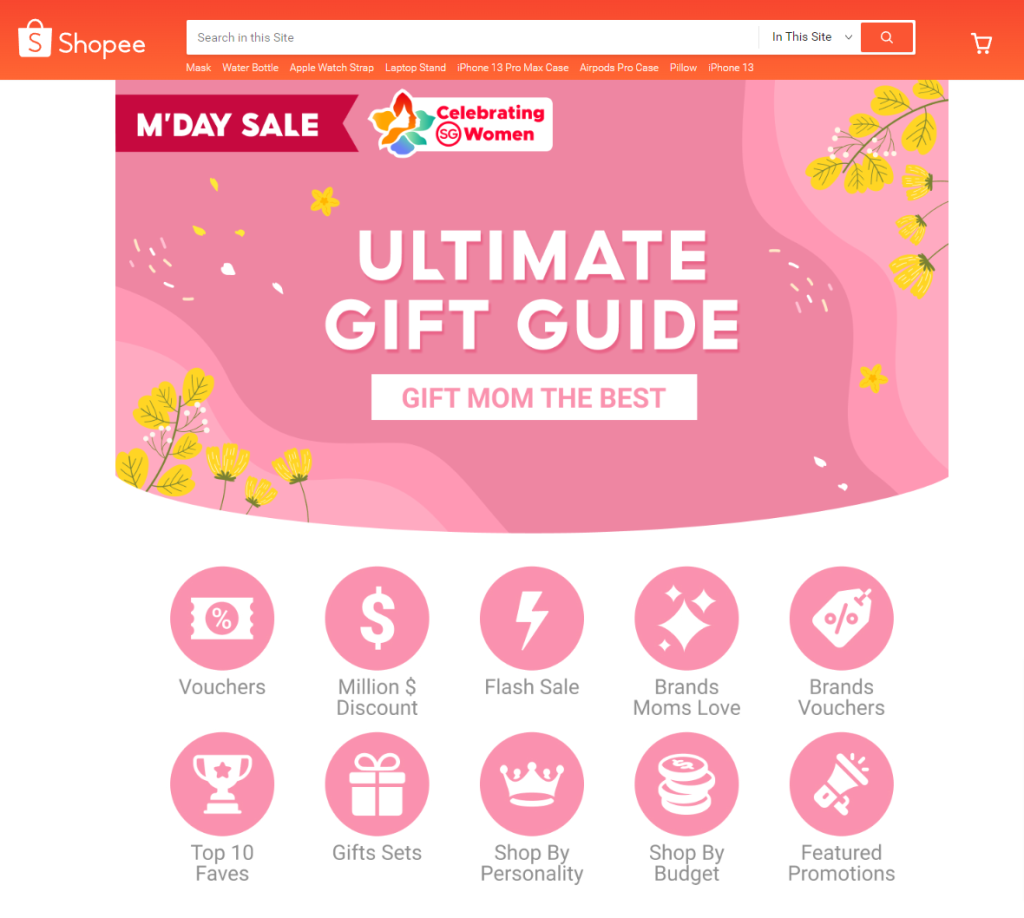Open the Gifts Sets gift box icon

point(377,783)
